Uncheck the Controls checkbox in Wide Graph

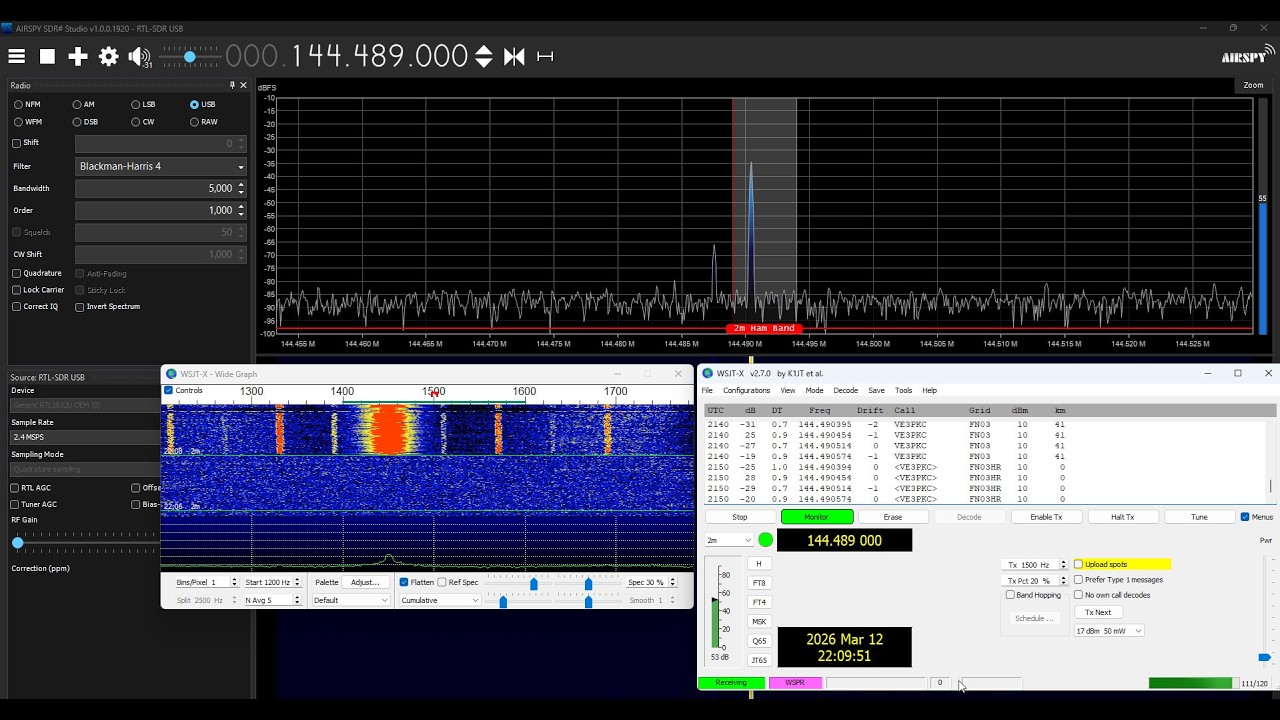click(x=168, y=390)
